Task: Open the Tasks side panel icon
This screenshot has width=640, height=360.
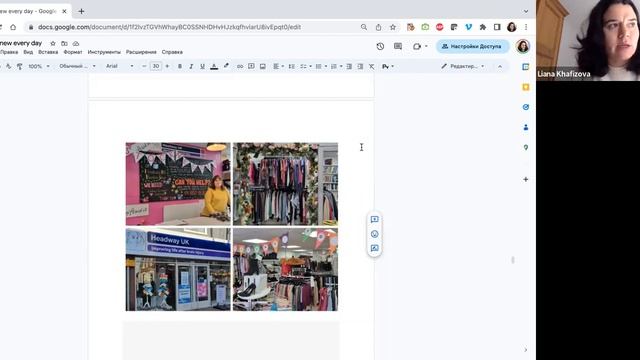Action: click(526, 107)
